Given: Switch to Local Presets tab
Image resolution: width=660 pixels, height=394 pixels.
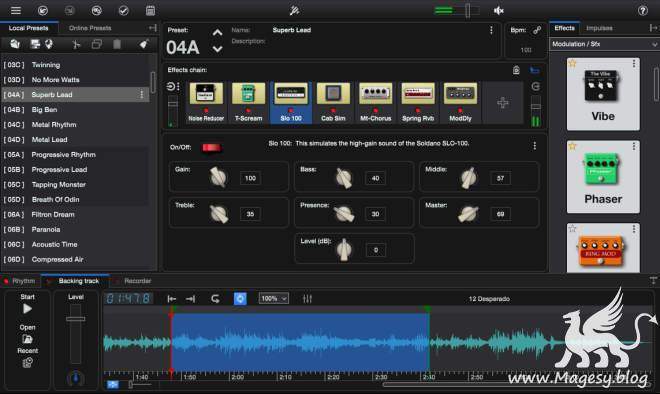Looking at the screenshot, I should pyautogui.click(x=29, y=28).
